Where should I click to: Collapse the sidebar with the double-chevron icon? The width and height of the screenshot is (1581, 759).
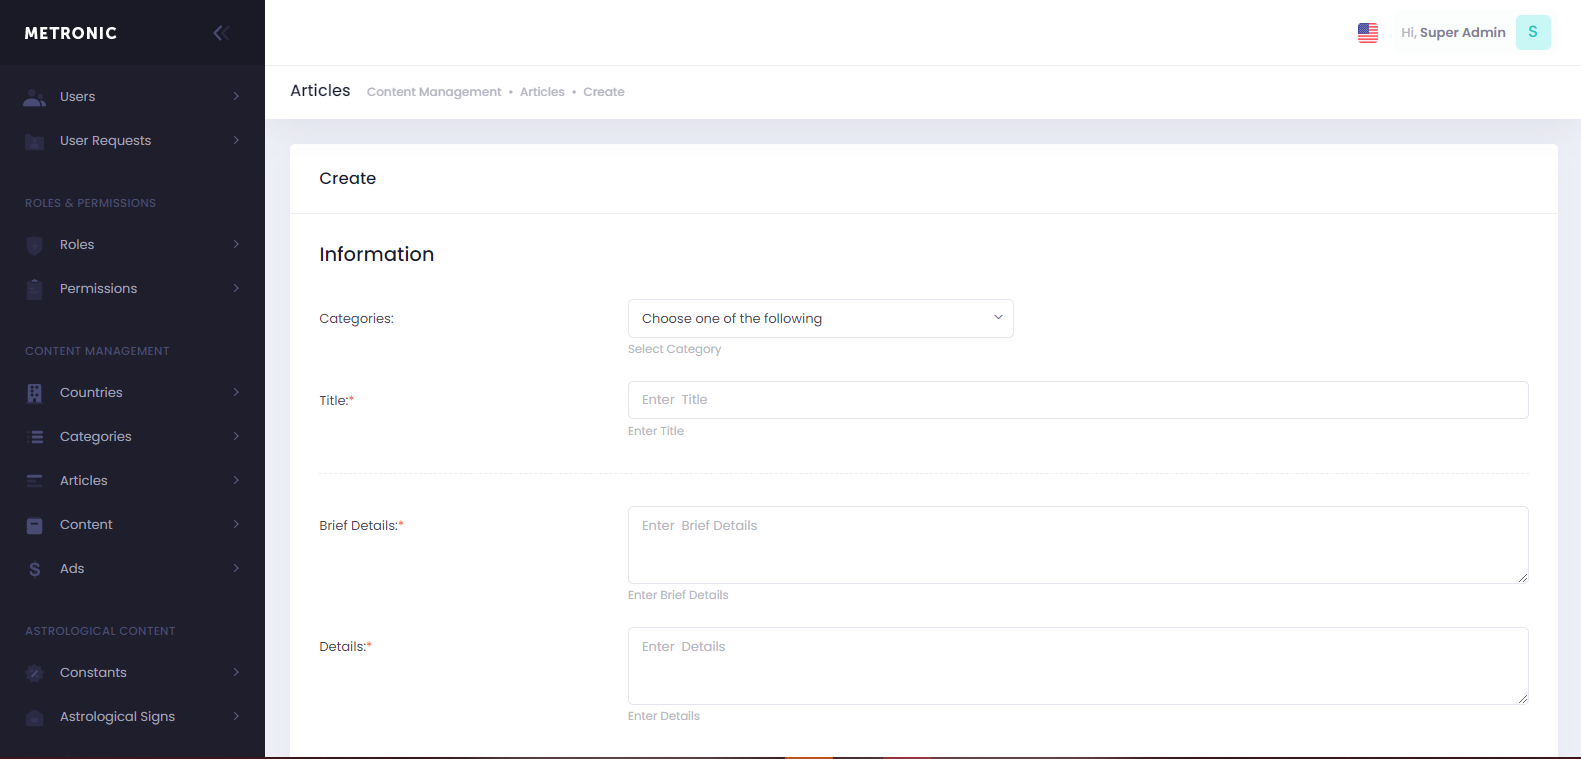(221, 33)
